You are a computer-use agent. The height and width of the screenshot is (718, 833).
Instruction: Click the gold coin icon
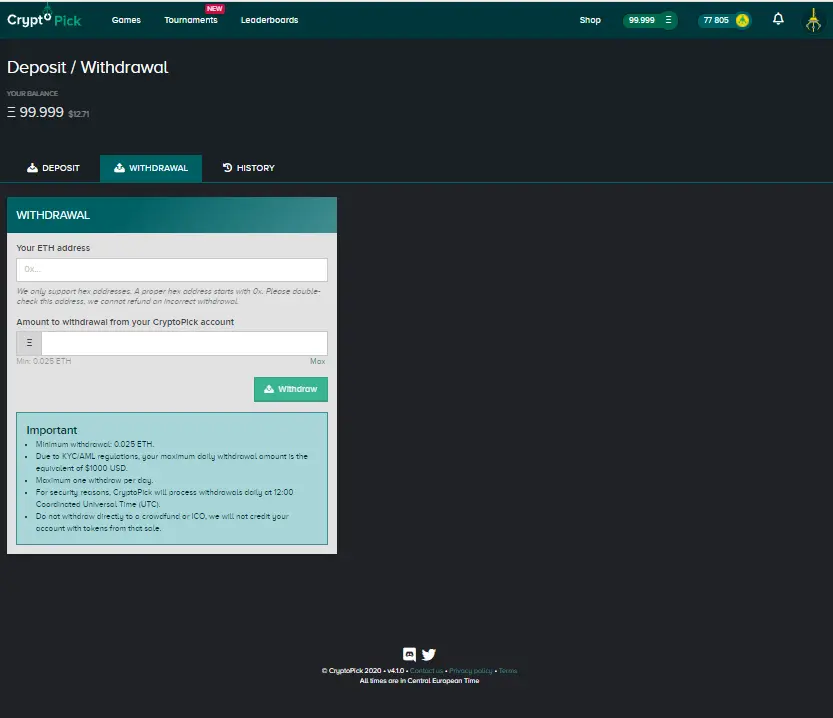742,20
